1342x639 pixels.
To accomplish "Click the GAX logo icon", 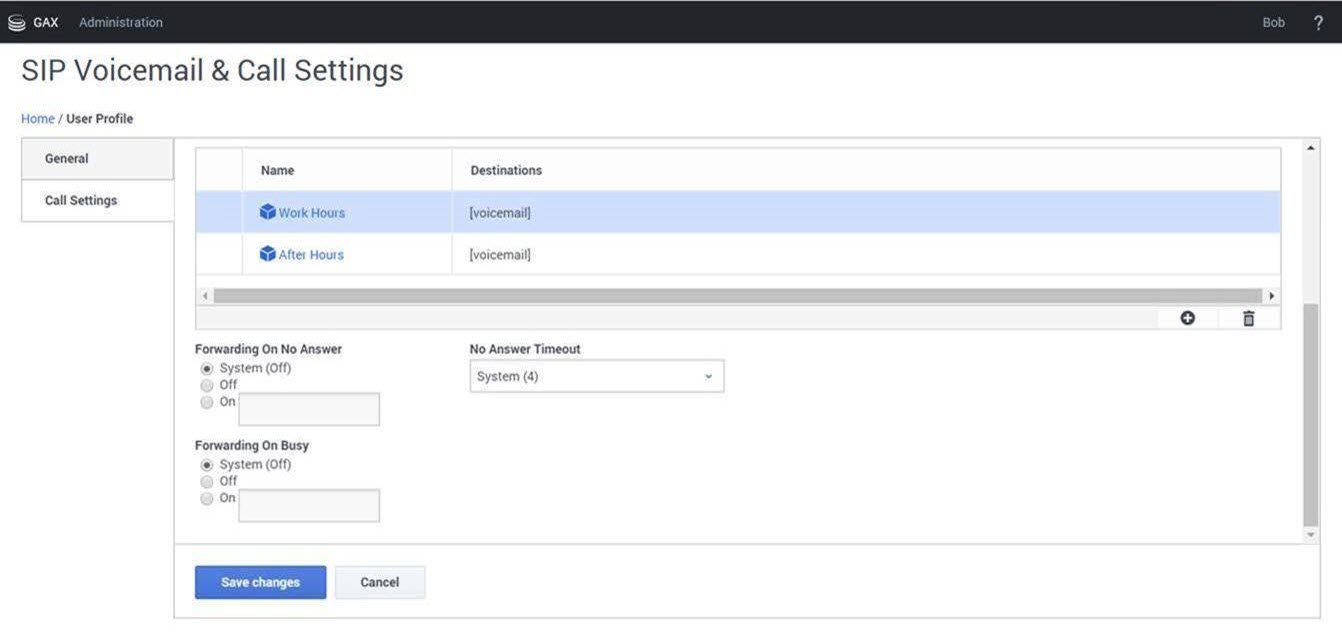I will pos(16,22).
